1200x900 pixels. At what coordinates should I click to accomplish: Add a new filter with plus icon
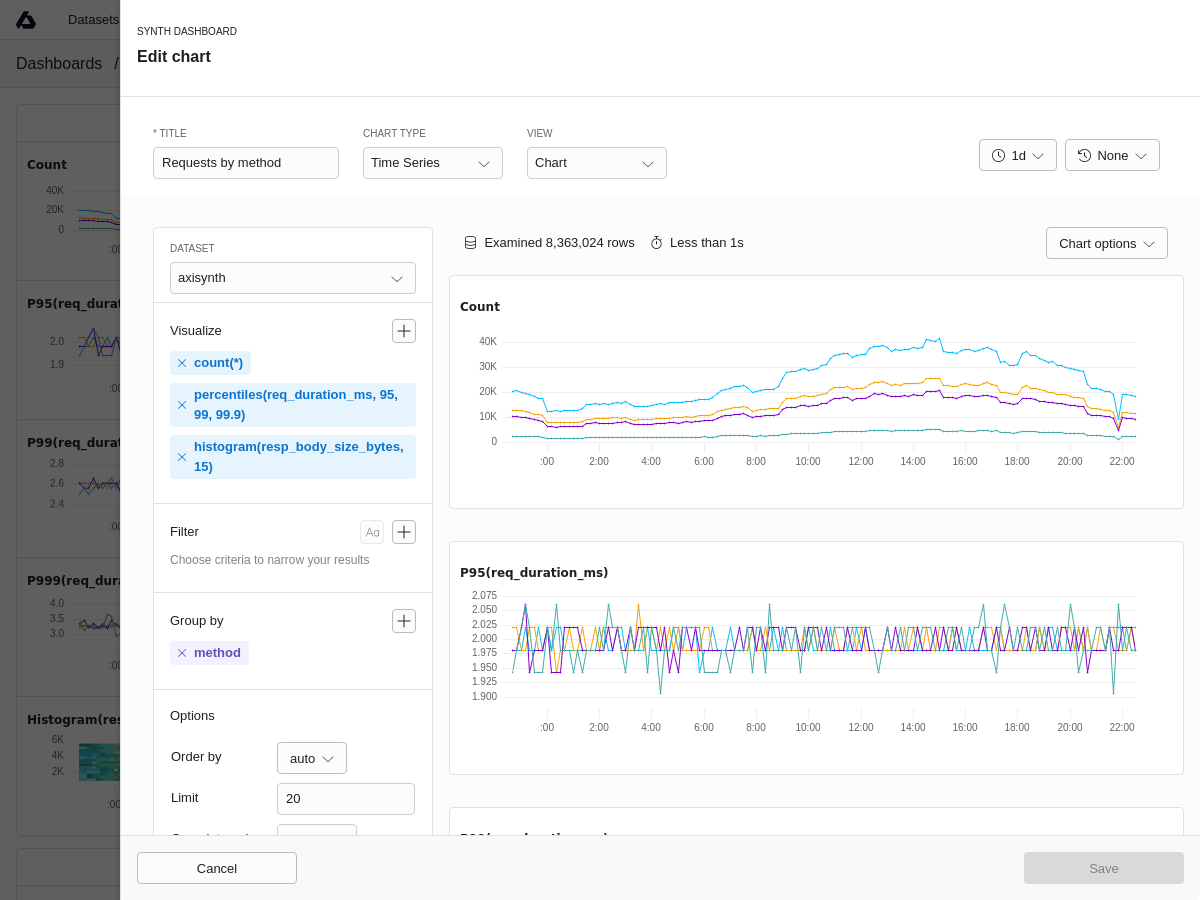404,532
